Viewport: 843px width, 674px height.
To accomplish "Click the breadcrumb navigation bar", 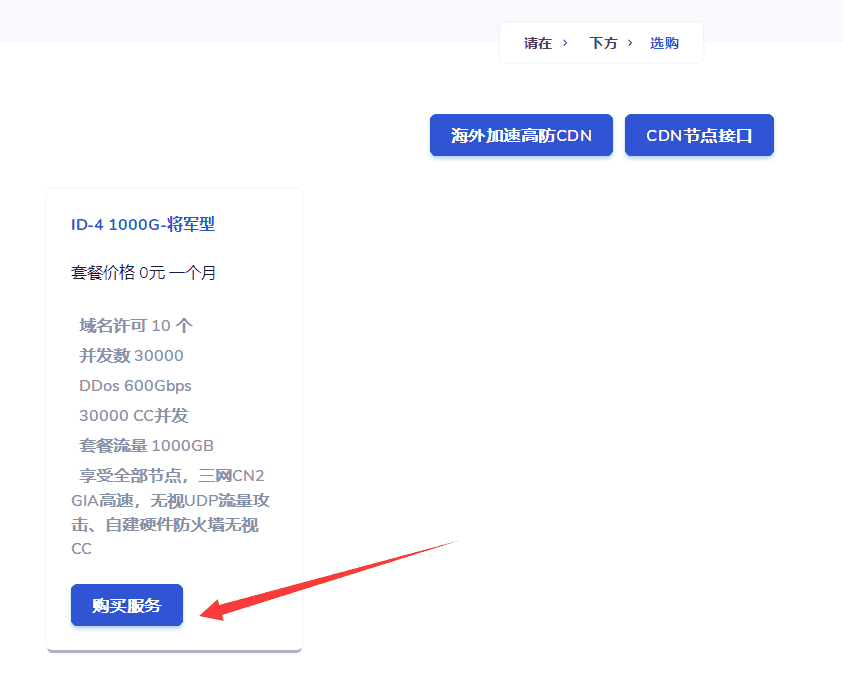I will pyautogui.click(x=600, y=43).
